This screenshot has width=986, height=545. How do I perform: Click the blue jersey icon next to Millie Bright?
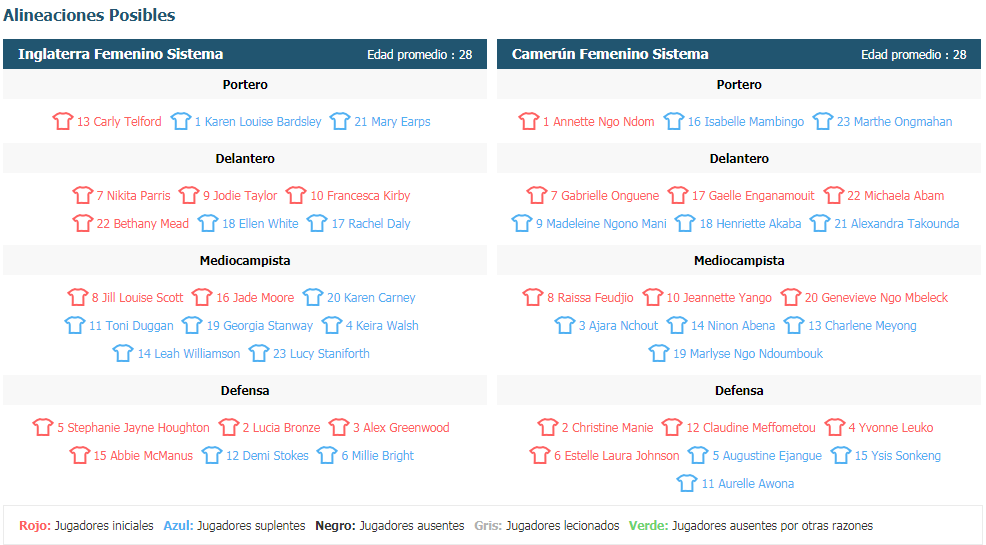[x=327, y=456]
